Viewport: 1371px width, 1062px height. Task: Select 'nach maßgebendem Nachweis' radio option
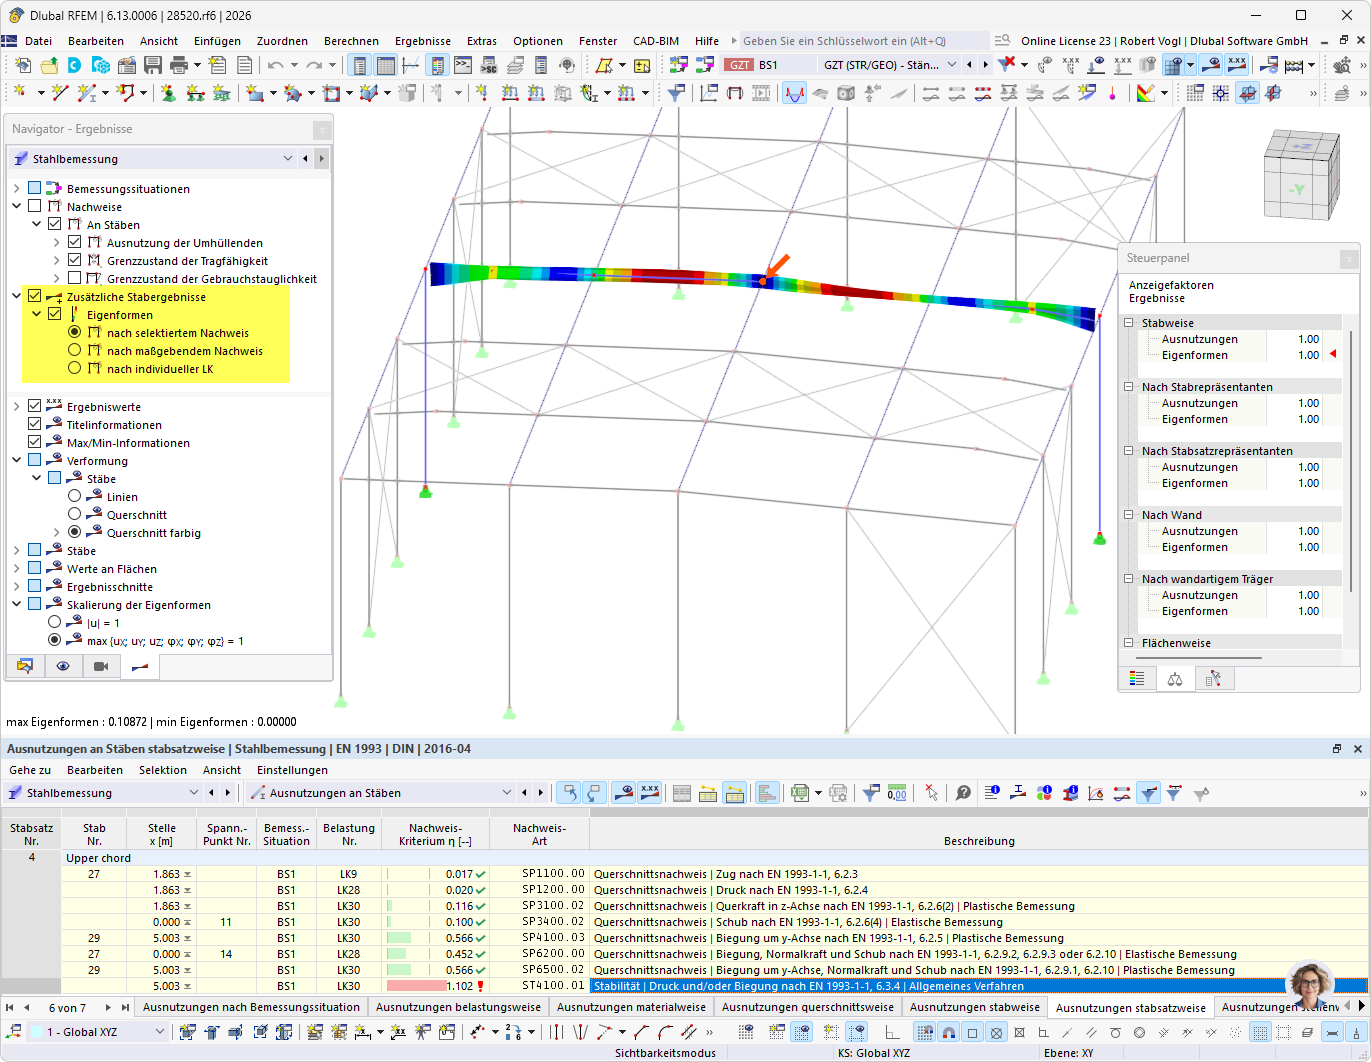(x=75, y=351)
